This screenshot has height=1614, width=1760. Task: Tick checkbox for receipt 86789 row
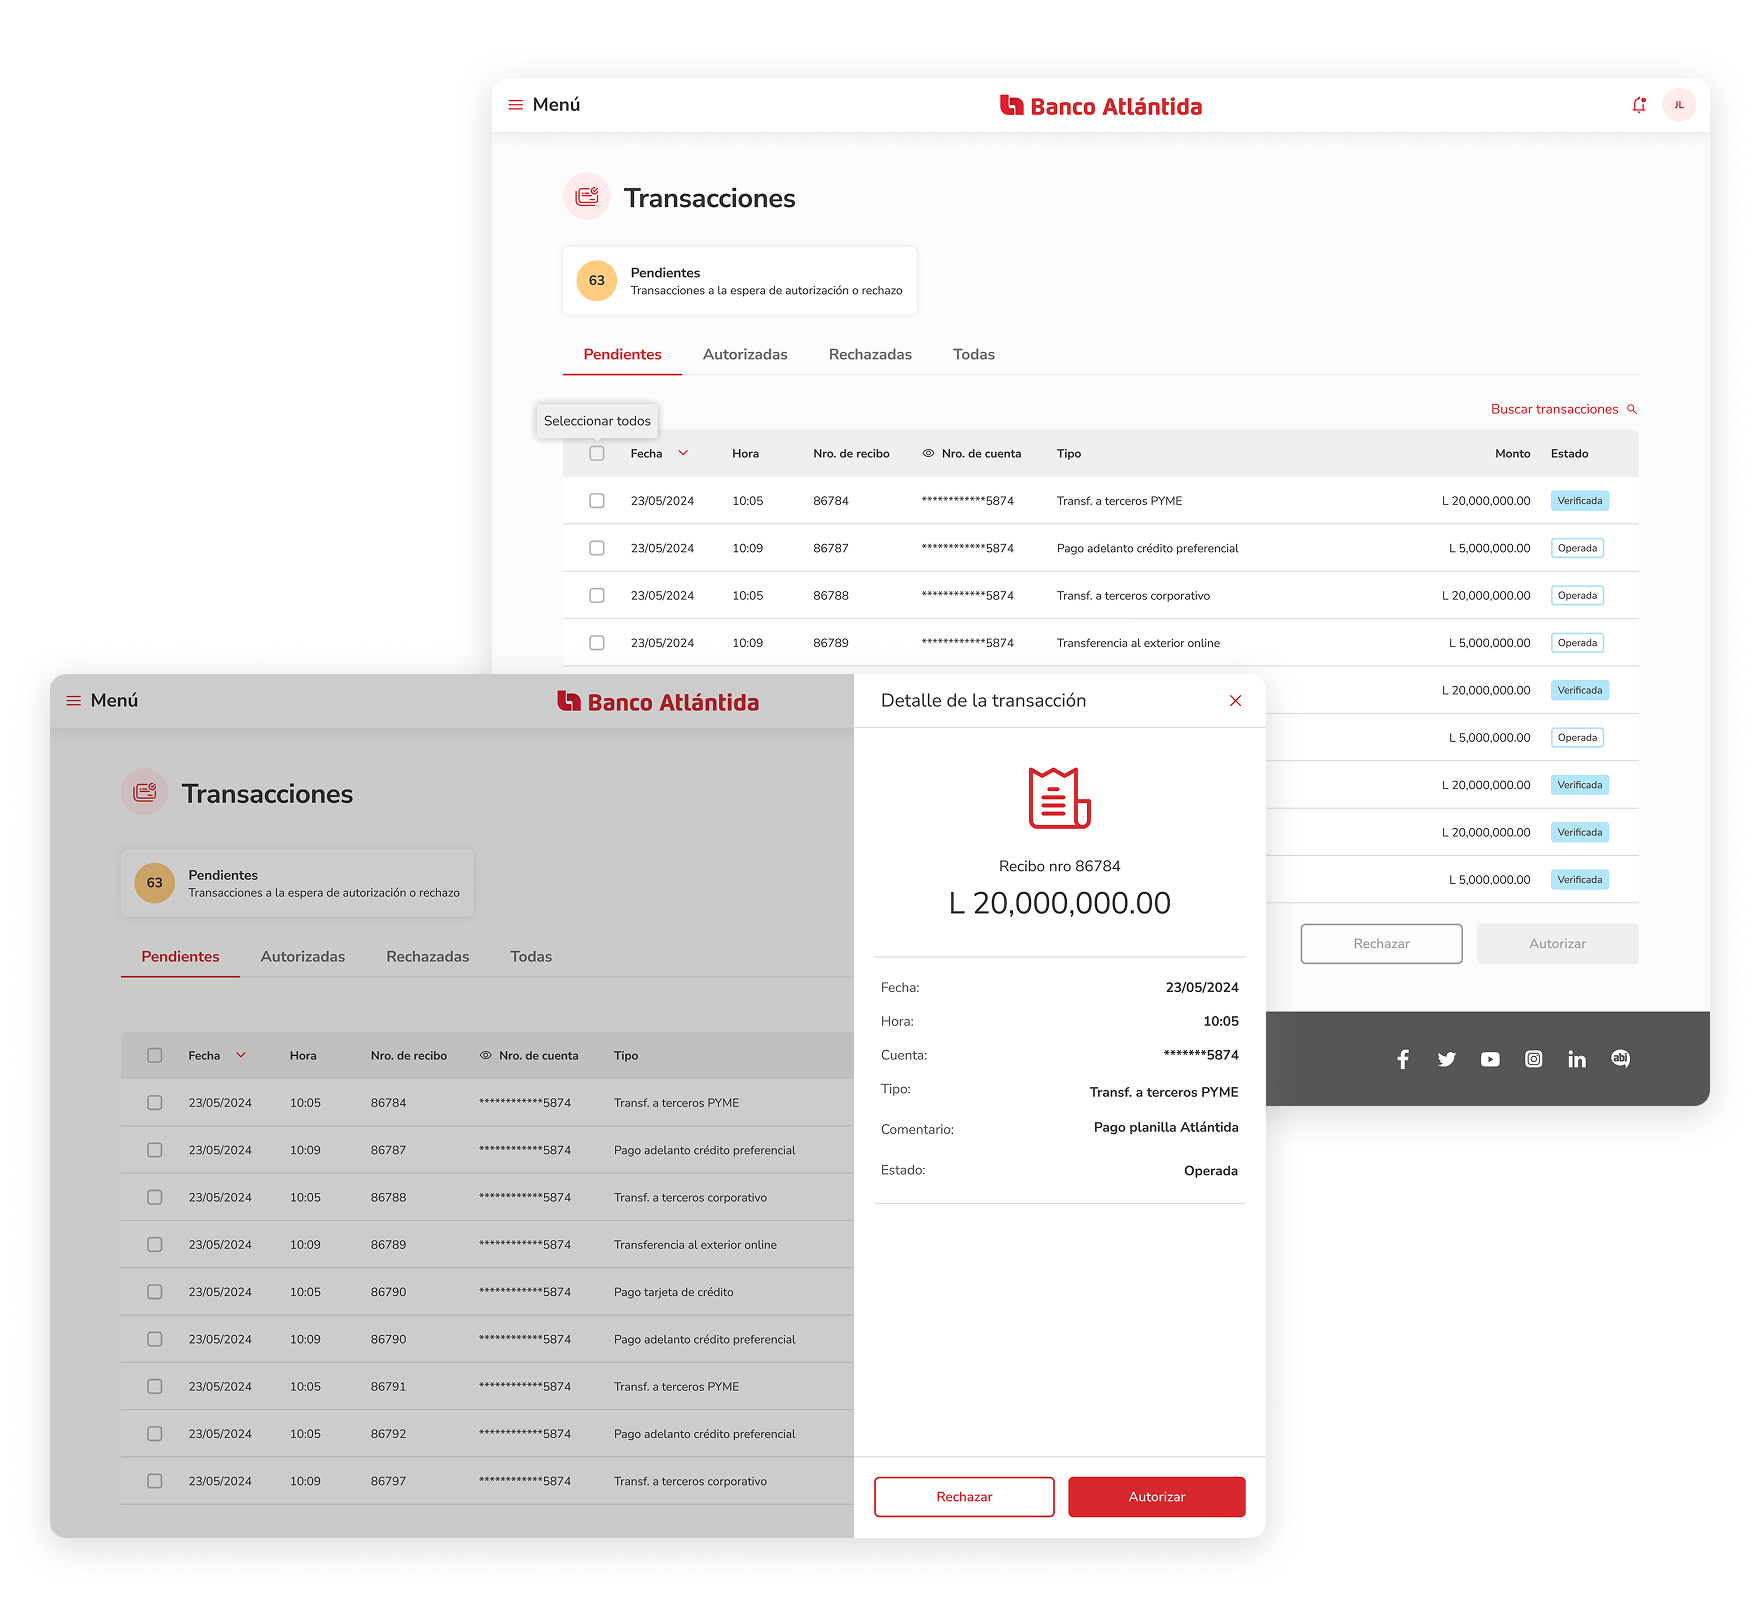597,643
